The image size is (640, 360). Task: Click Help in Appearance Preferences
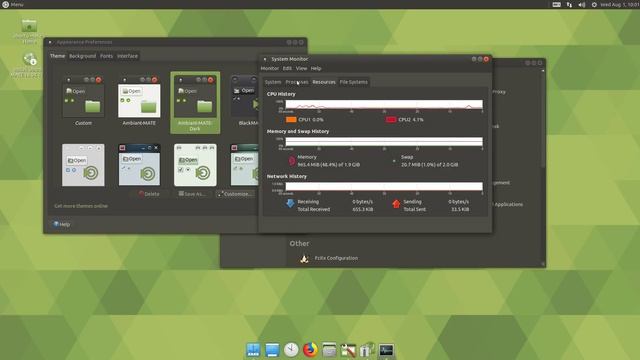62,224
